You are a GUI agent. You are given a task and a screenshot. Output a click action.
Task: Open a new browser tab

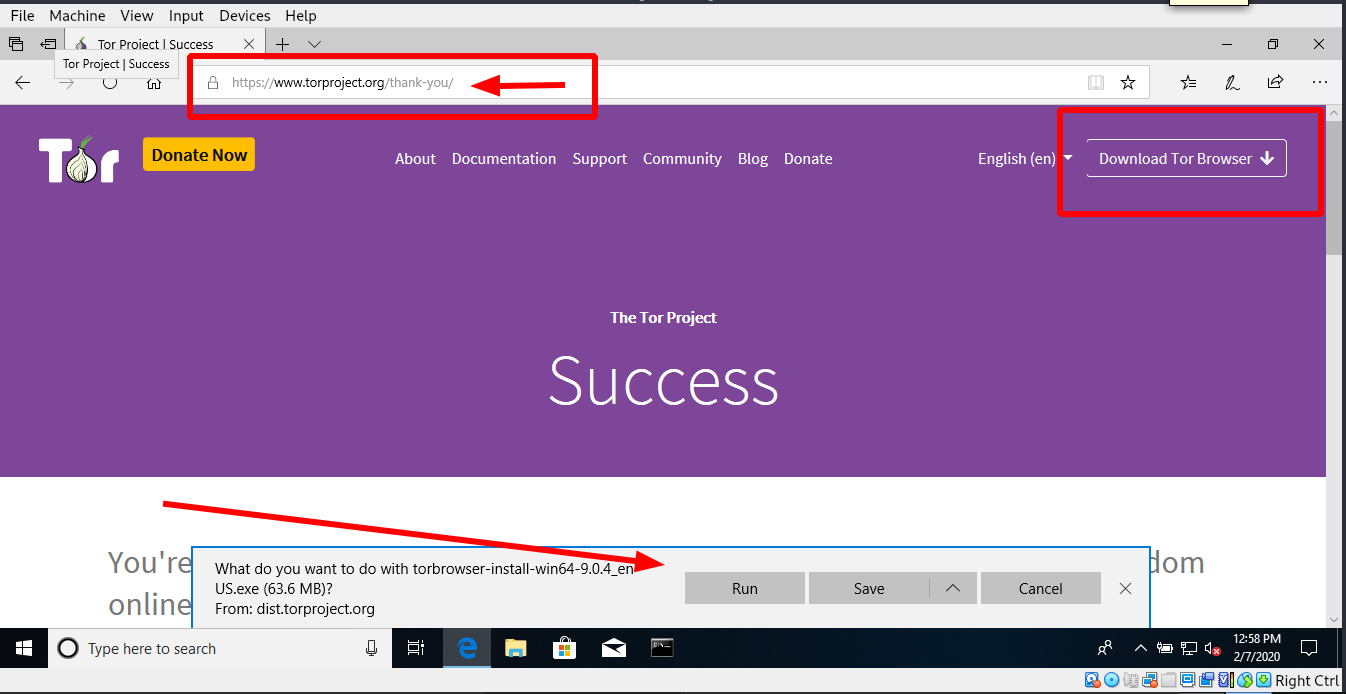[x=282, y=44]
